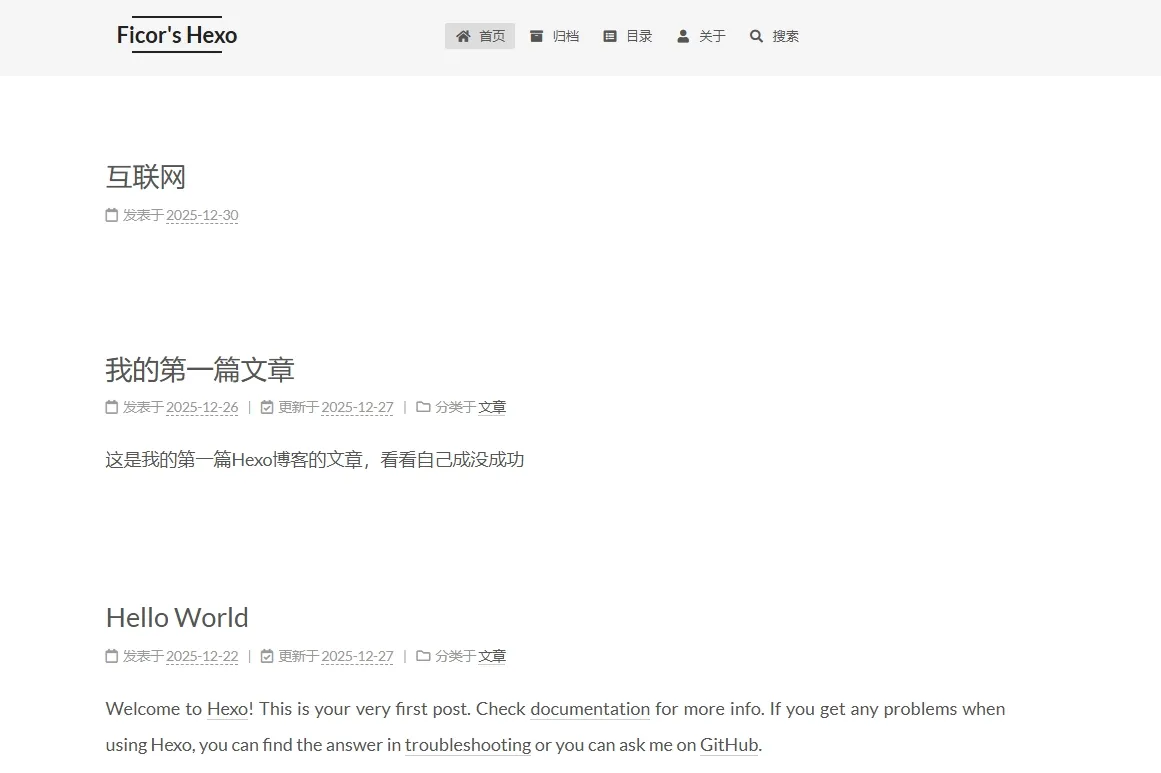Click the categories list icon

pyautogui.click(x=610, y=36)
